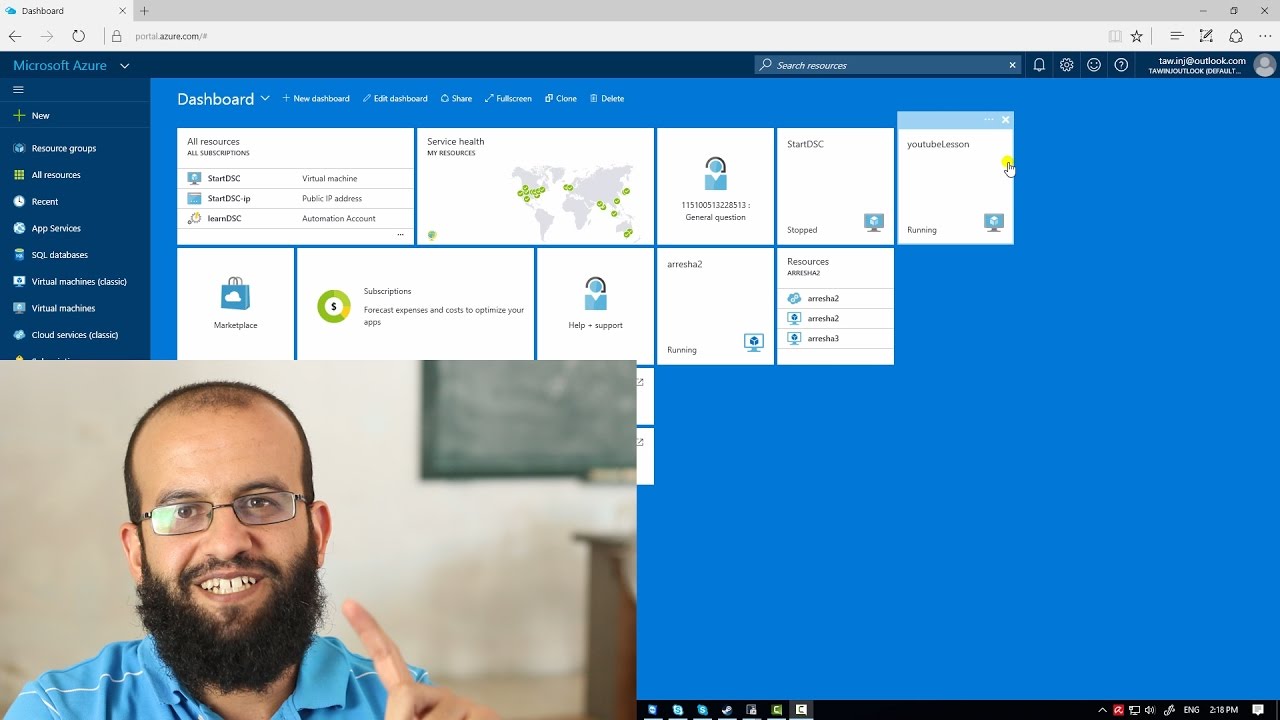This screenshot has height=720, width=1280.
Task: Open browser web note pen icon
Action: click(x=1206, y=36)
